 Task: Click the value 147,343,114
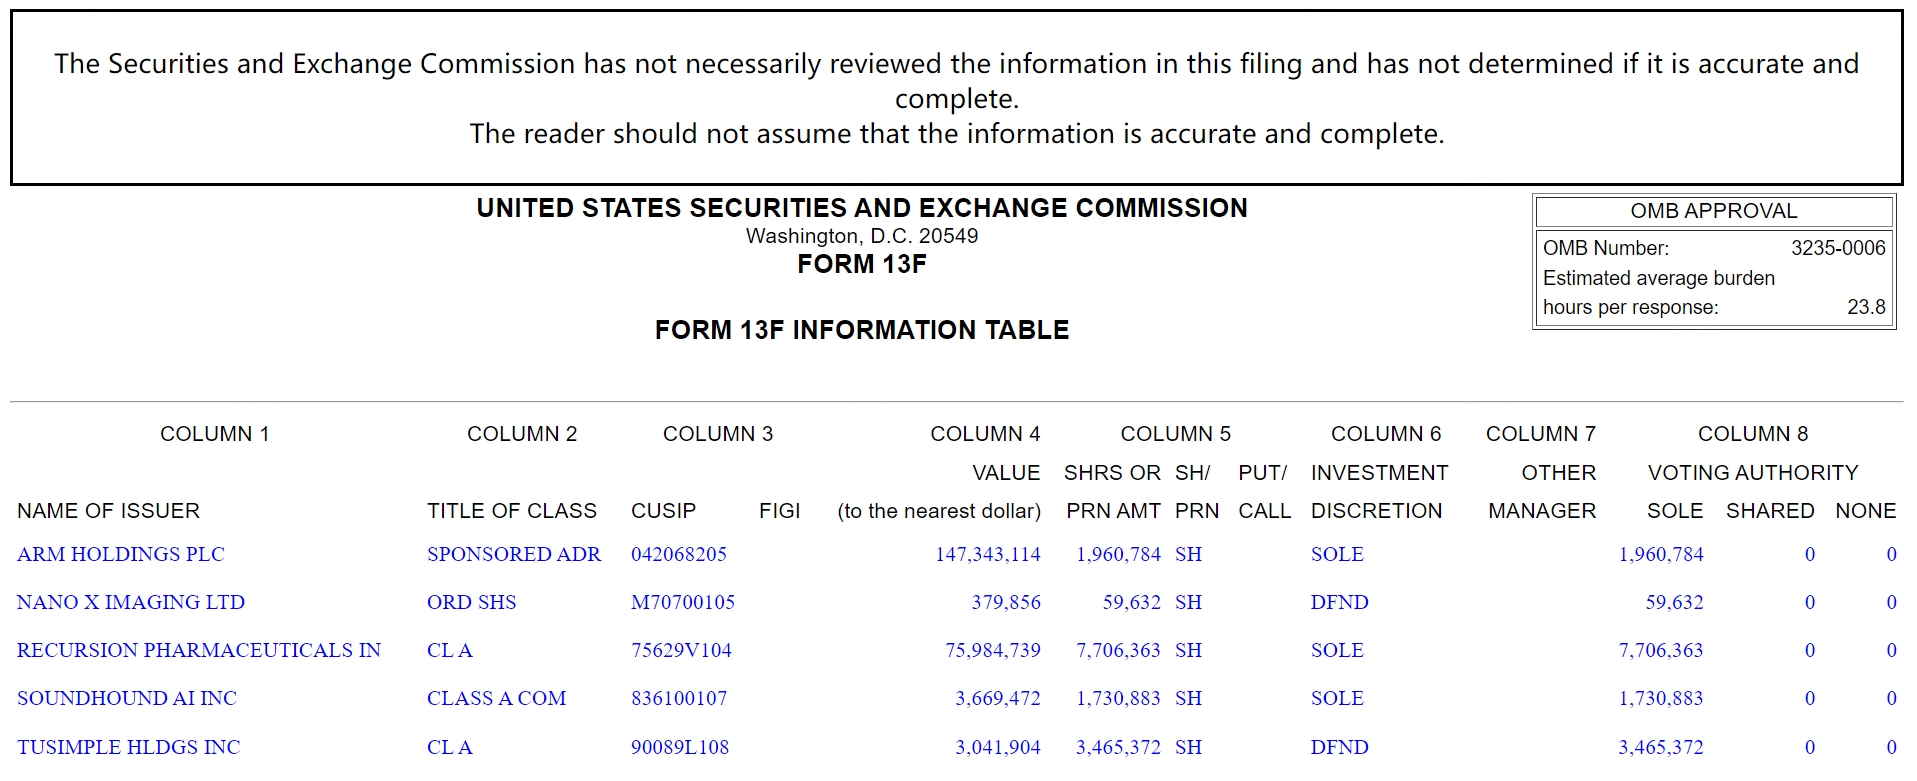click(x=988, y=554)
